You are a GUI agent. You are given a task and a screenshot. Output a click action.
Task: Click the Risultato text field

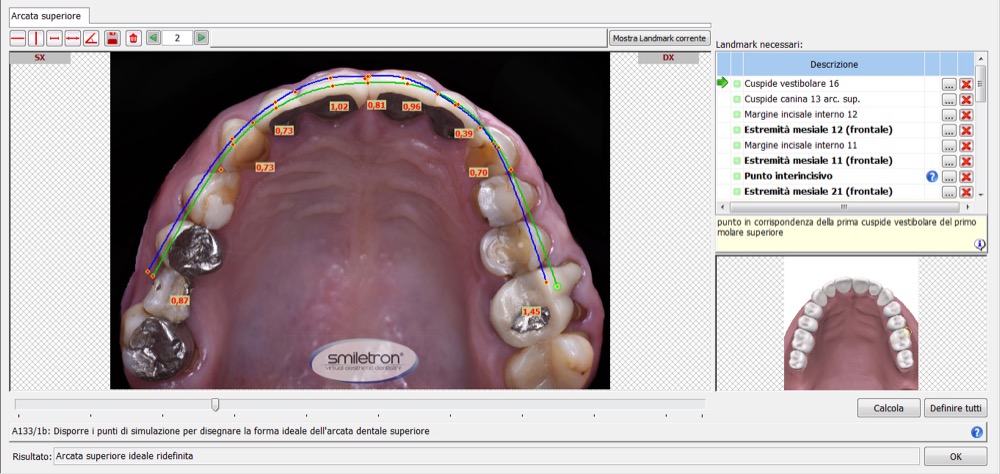pyautogui.click(x=487, y=456)
